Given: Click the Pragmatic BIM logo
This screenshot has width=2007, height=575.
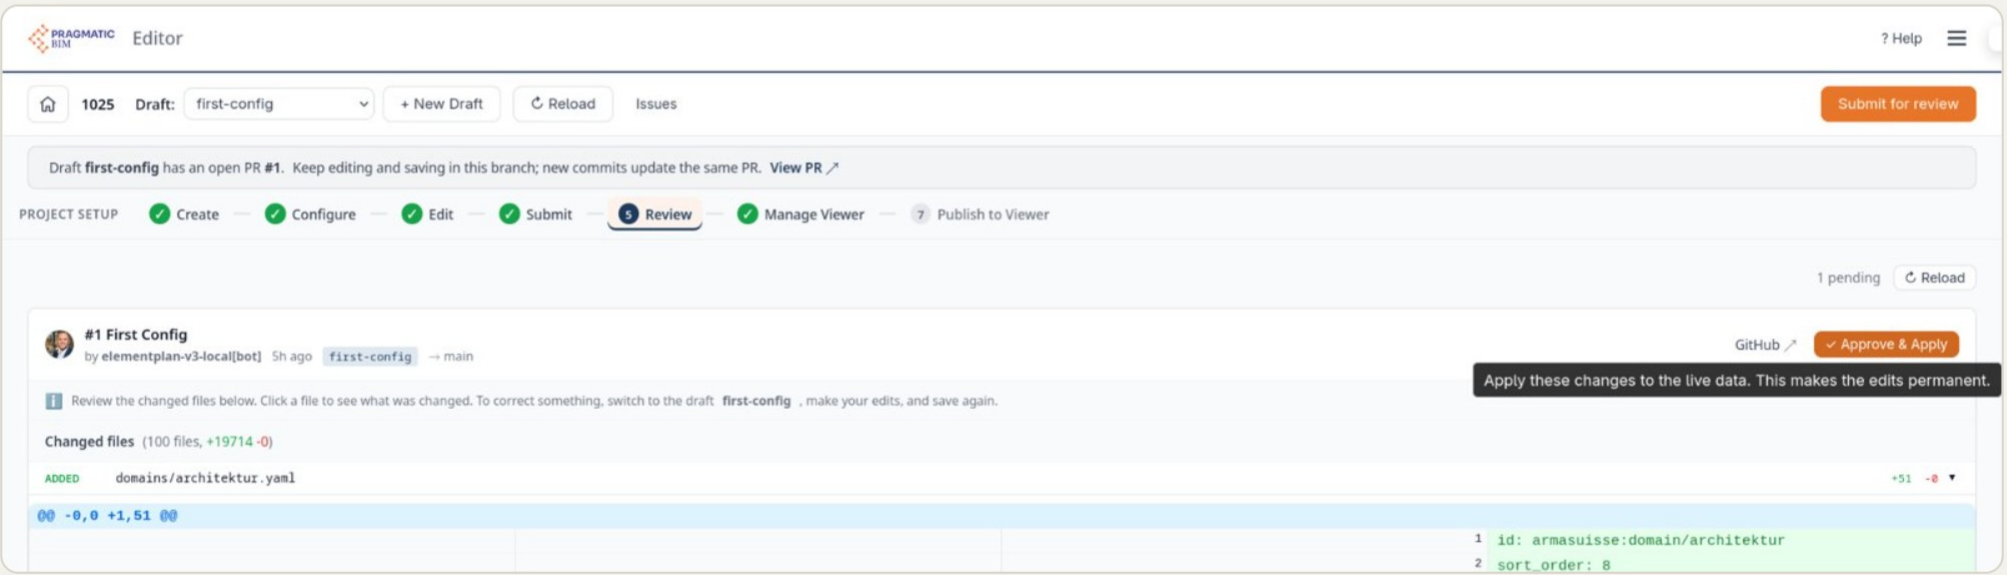Looking at the screenshot, I should 71,38.
